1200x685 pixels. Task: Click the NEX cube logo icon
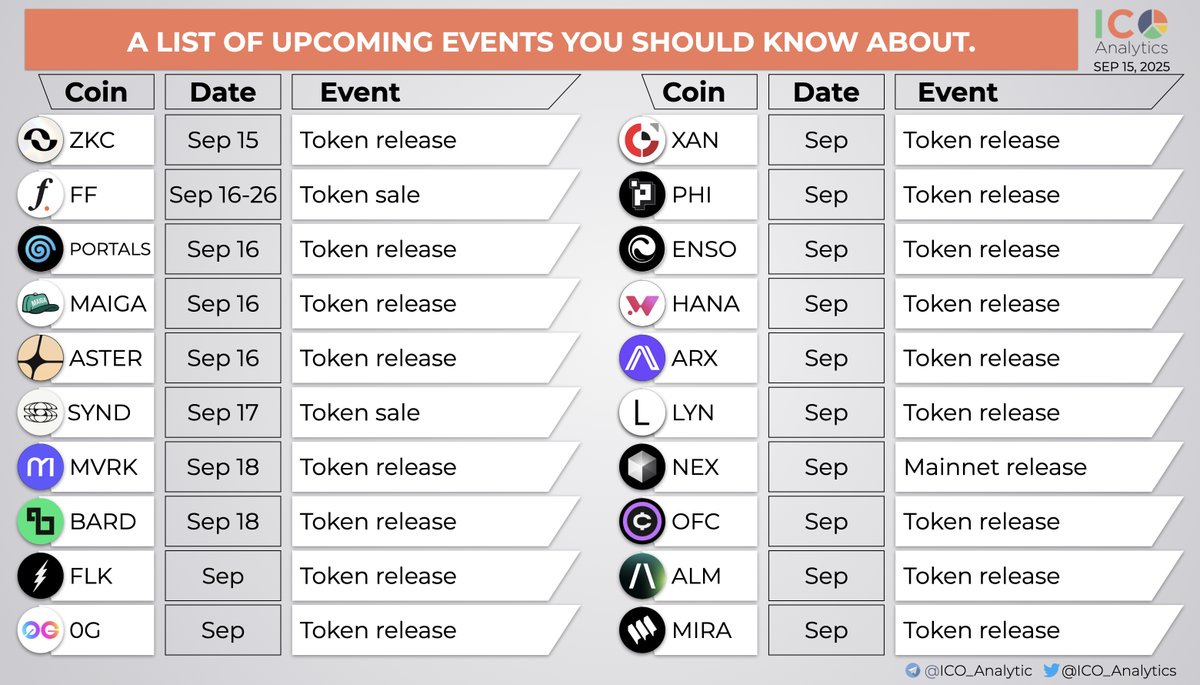[641, 467]
